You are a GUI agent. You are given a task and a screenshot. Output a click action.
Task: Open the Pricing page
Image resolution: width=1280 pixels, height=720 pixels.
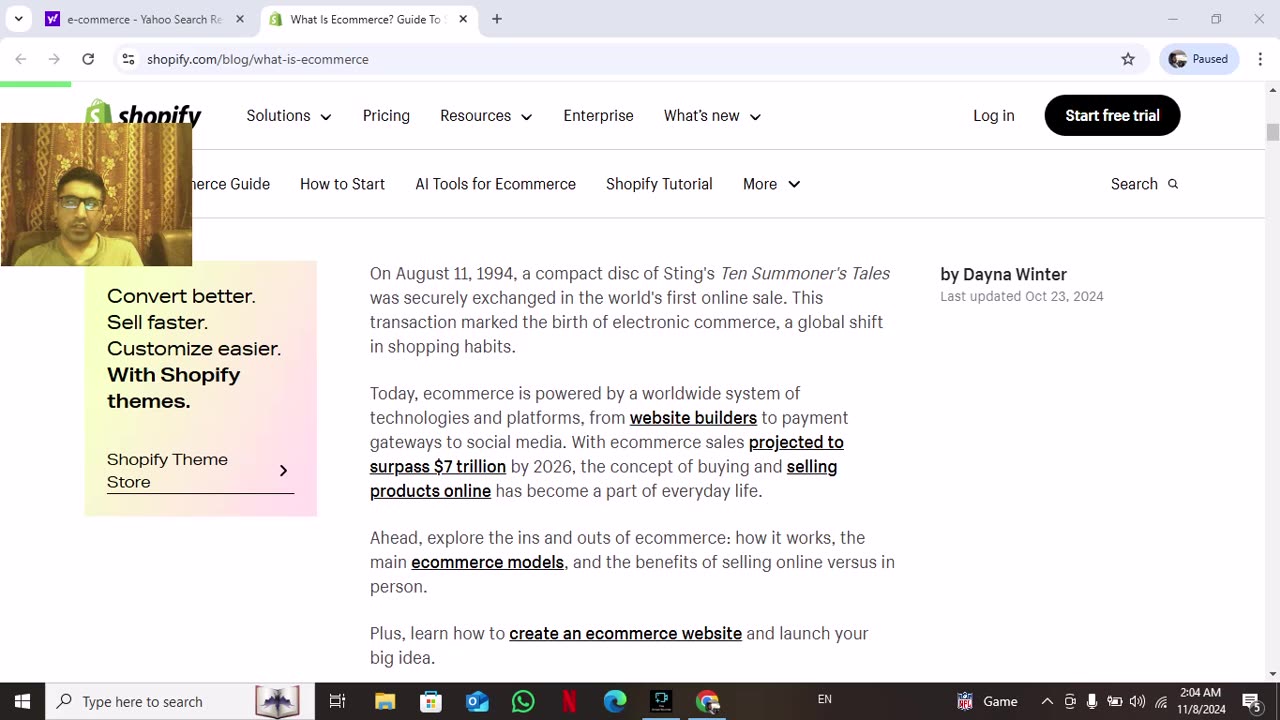click(x=386, y=116)
